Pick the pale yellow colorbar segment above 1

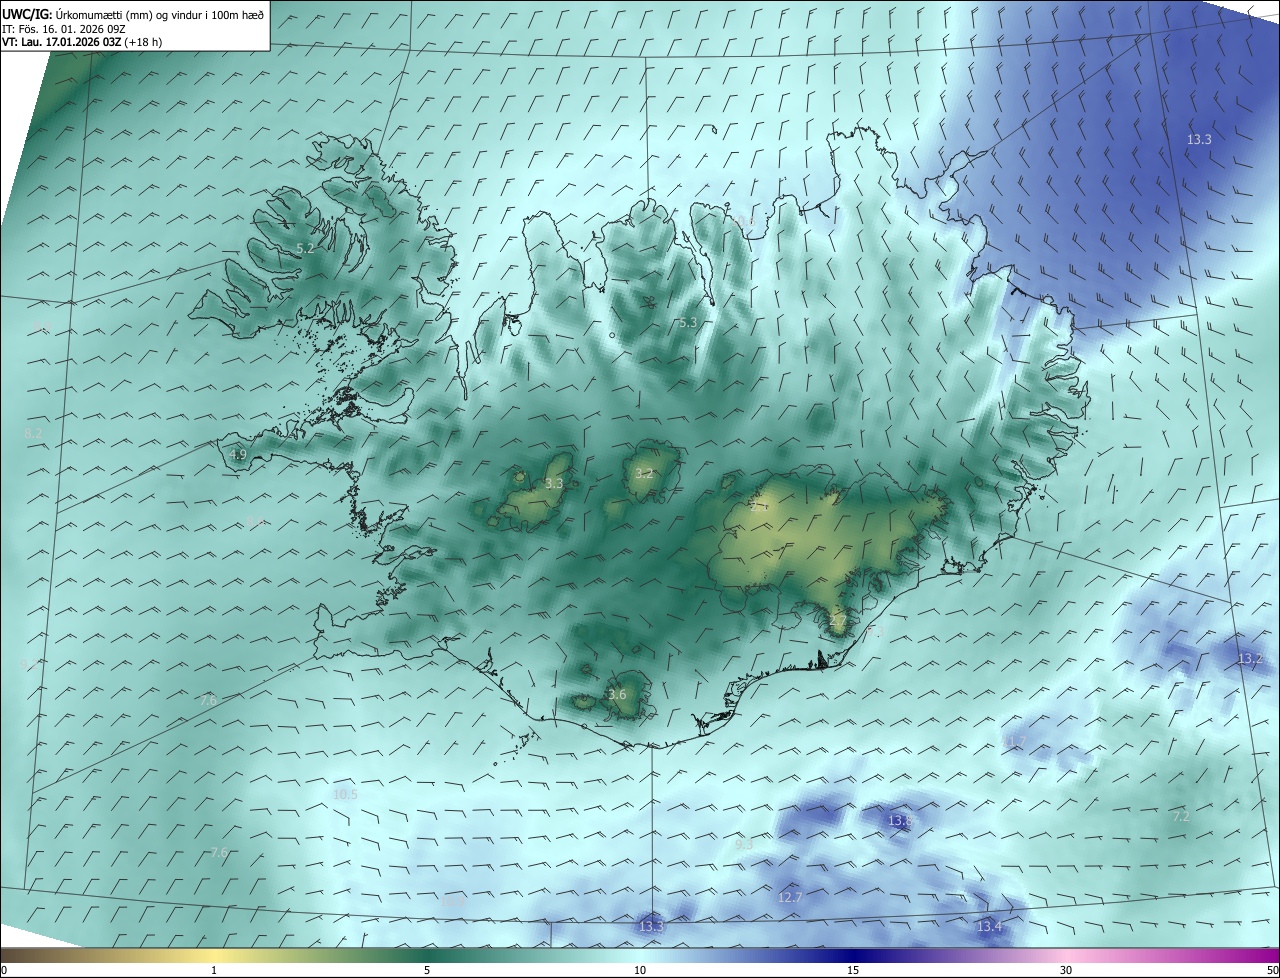coord(214,956)
